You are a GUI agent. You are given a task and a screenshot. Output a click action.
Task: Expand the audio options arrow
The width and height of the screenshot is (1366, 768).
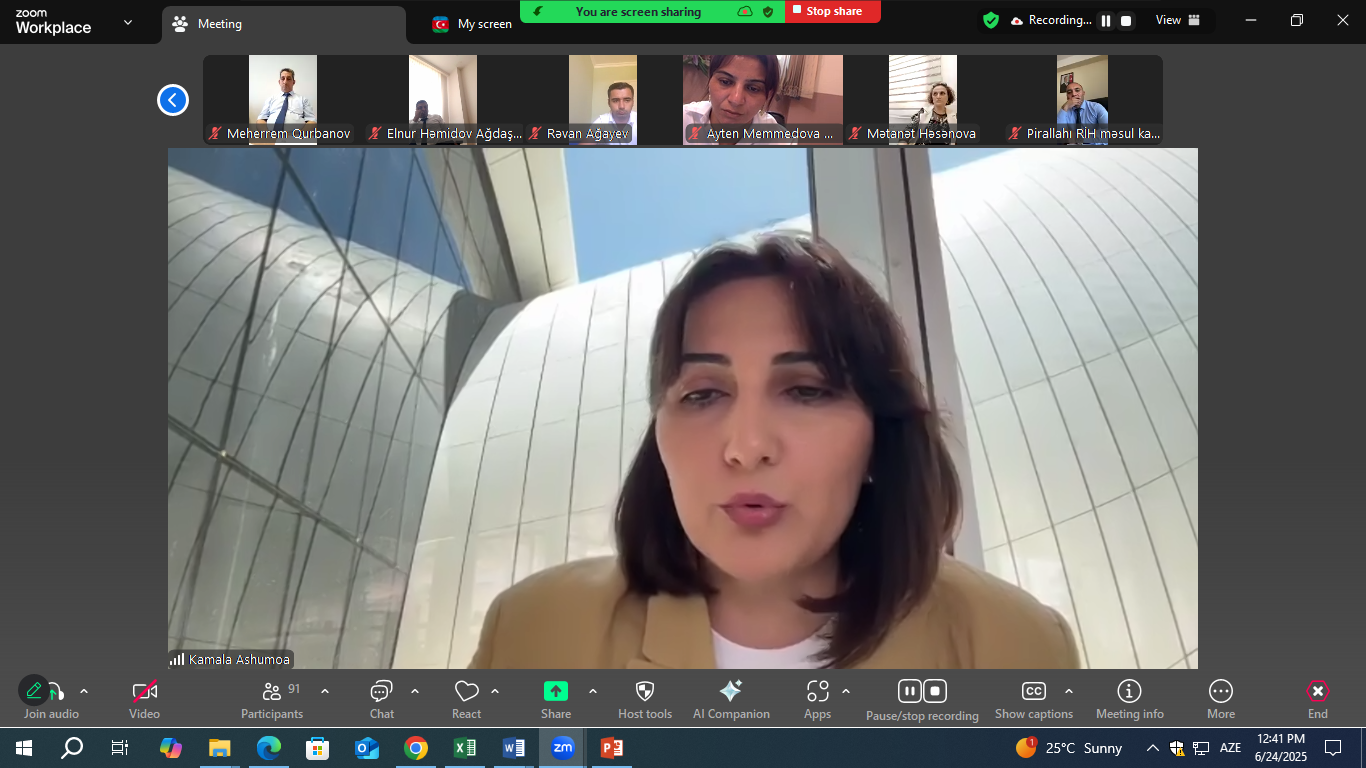click(84, 691)
